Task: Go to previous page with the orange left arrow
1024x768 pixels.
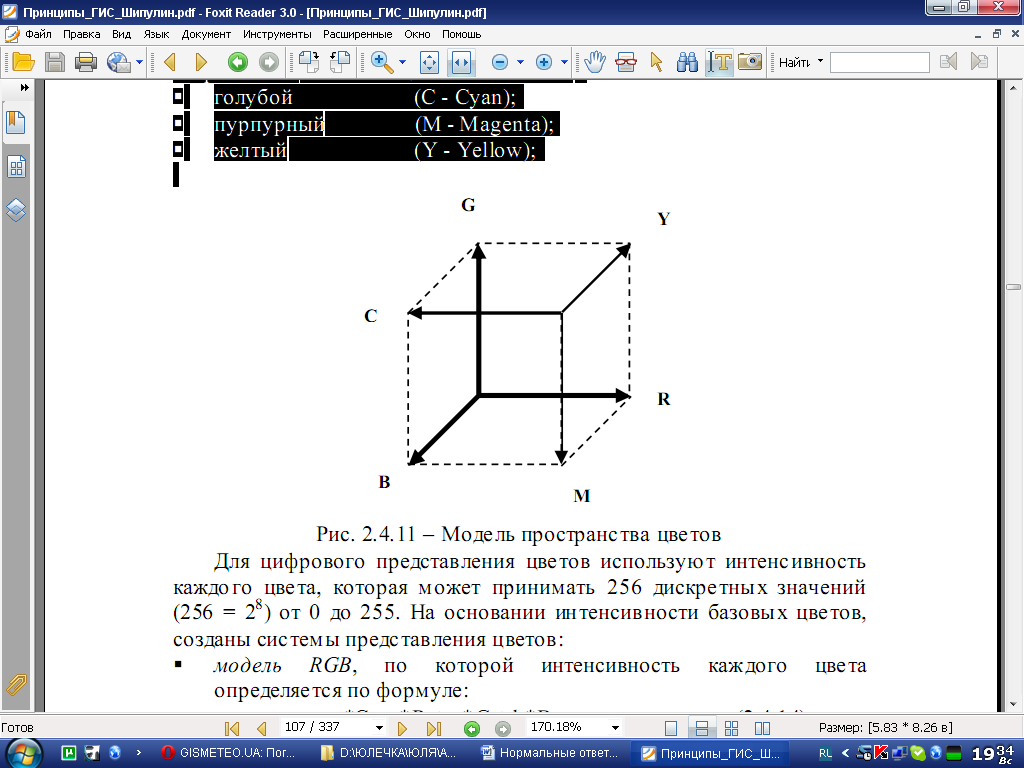Action: pos(170,63)
